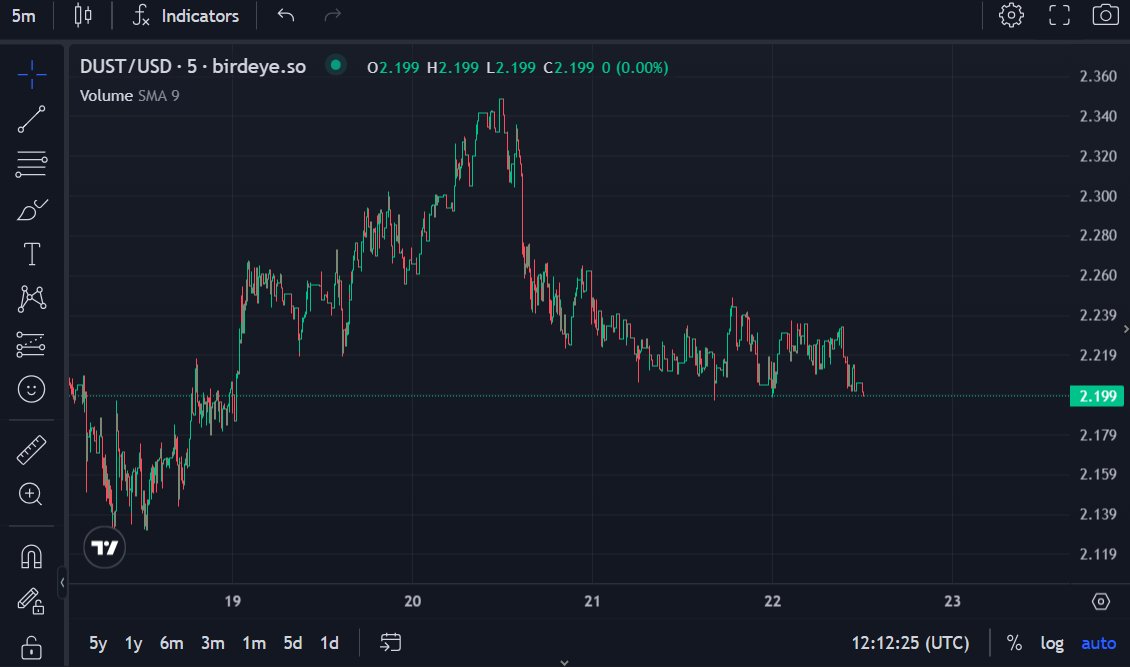1130x667 pixels.
Task: Open the timezone menu showing UTC time
Action: (910, 643)
